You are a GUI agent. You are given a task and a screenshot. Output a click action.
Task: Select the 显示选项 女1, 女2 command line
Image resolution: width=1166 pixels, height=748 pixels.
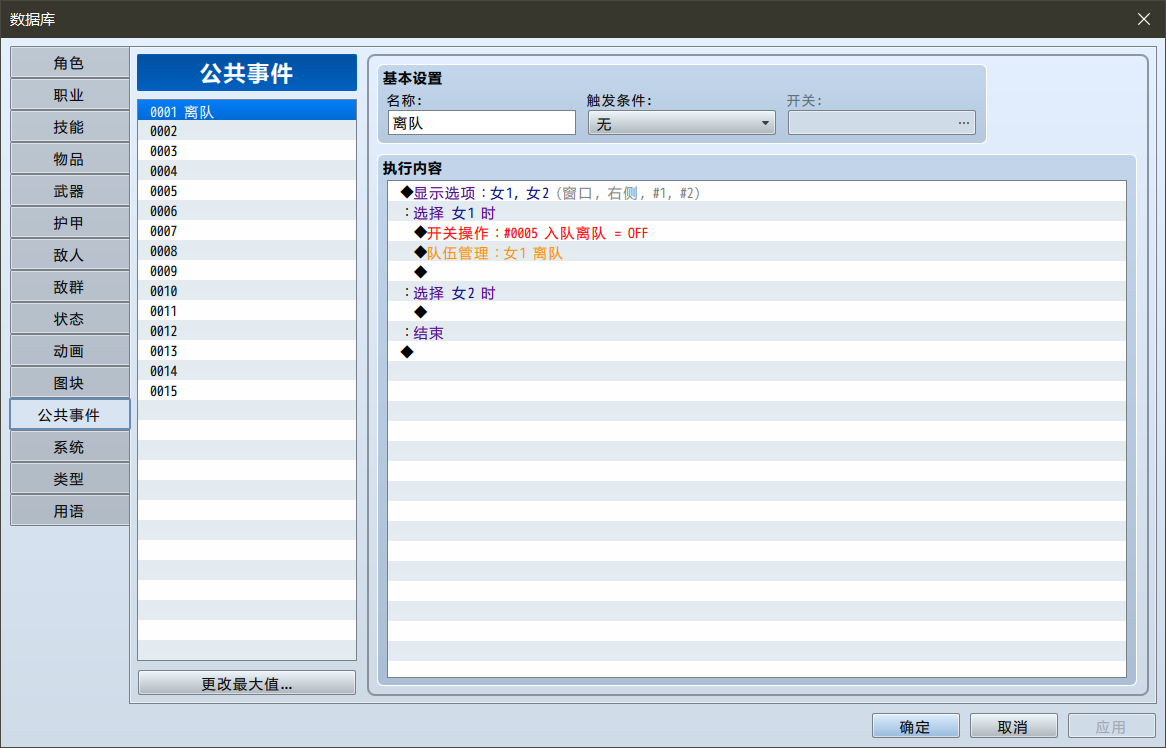click(x=757, y=193)
